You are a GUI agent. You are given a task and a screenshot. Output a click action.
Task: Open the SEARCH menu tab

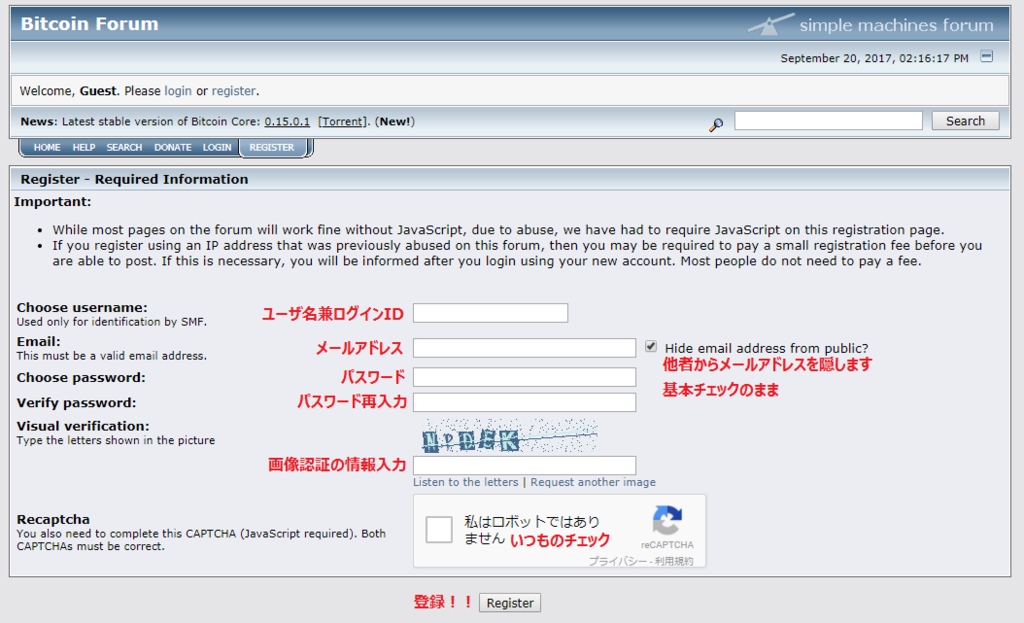pyautogui.click(x=124, y=148)
